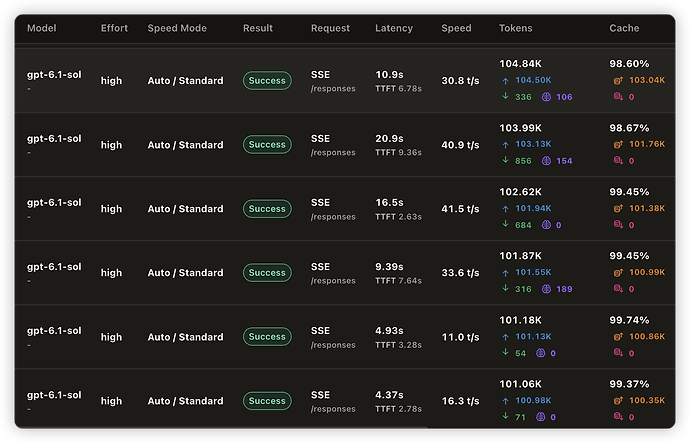
Task: Click the brain icon beside 154
Action: [x=546, y=161]
